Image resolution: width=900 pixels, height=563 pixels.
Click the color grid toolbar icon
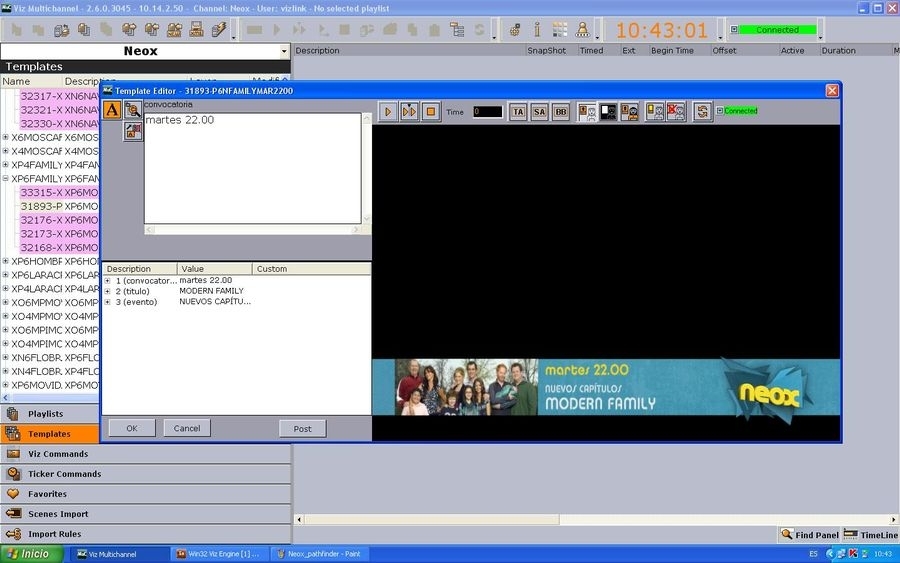point(560,29)
